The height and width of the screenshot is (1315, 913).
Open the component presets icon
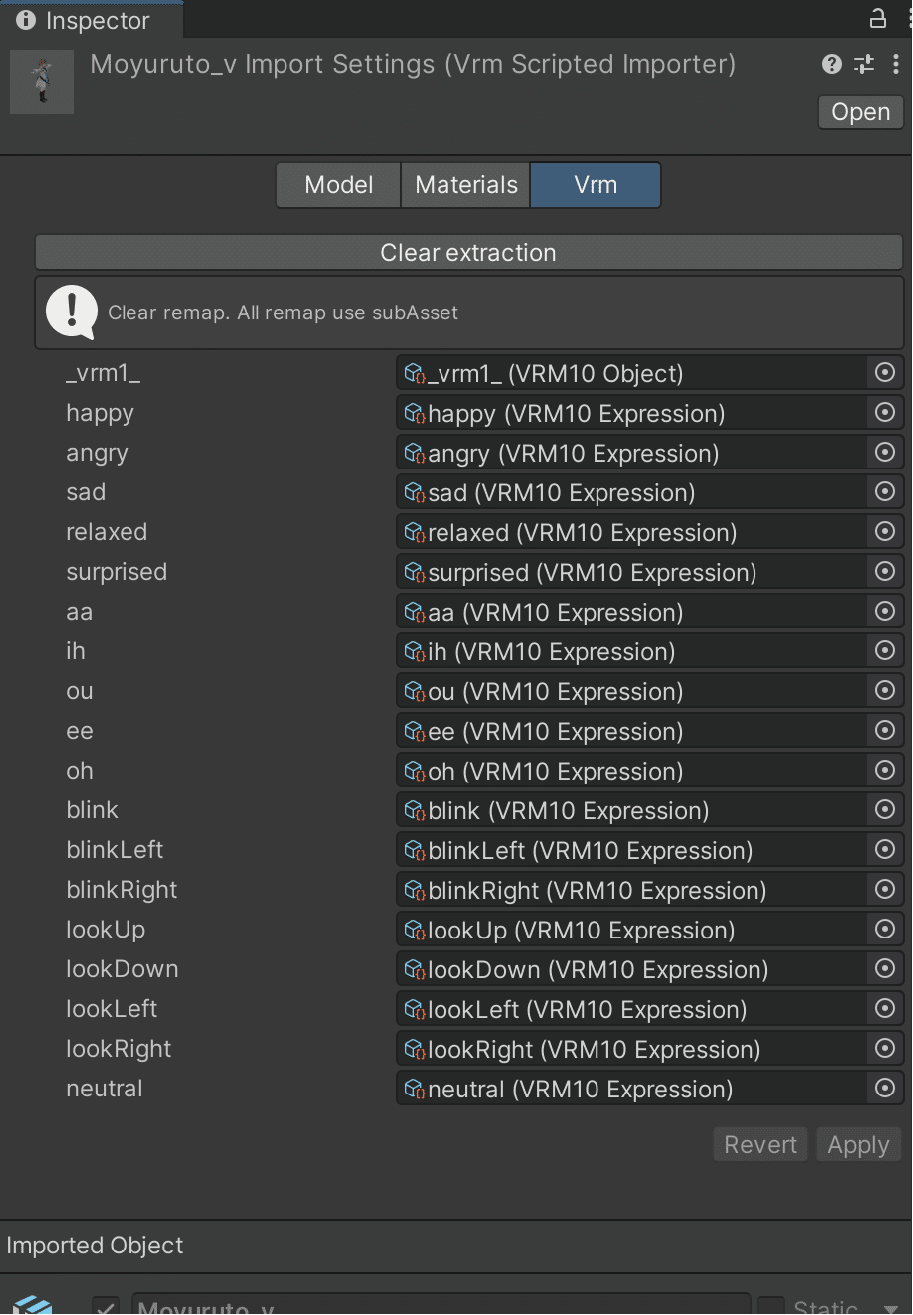(x=863, y=64)
